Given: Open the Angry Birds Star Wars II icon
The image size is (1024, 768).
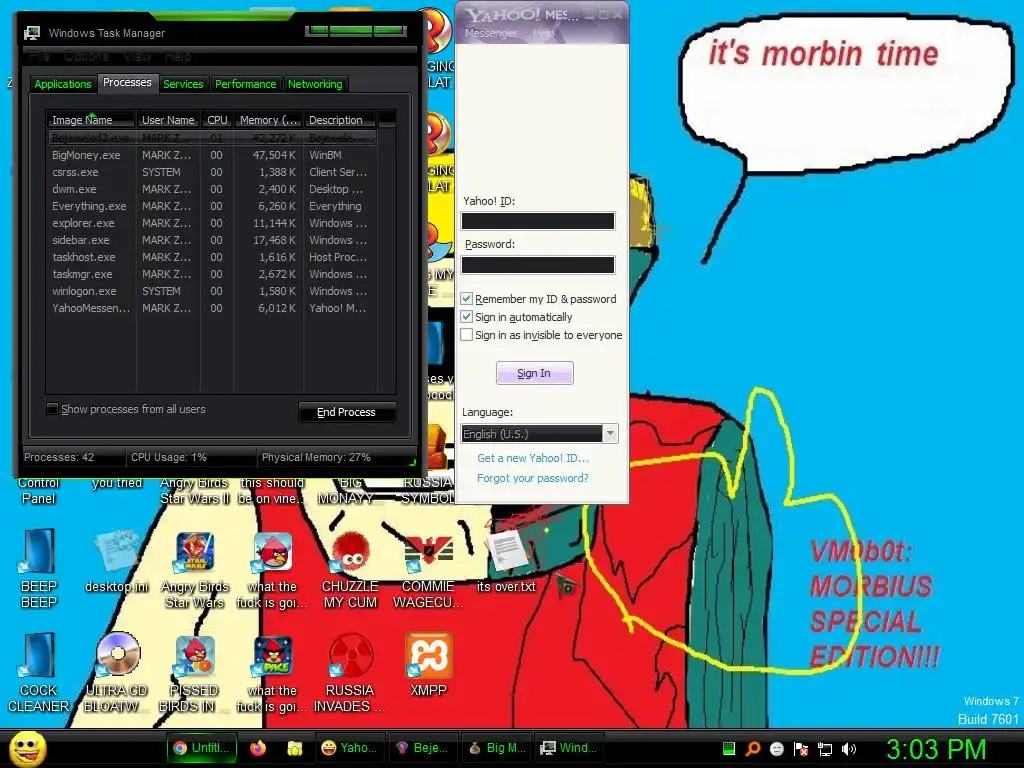Looking at the screenshot, I should click(x=195, y=490).
